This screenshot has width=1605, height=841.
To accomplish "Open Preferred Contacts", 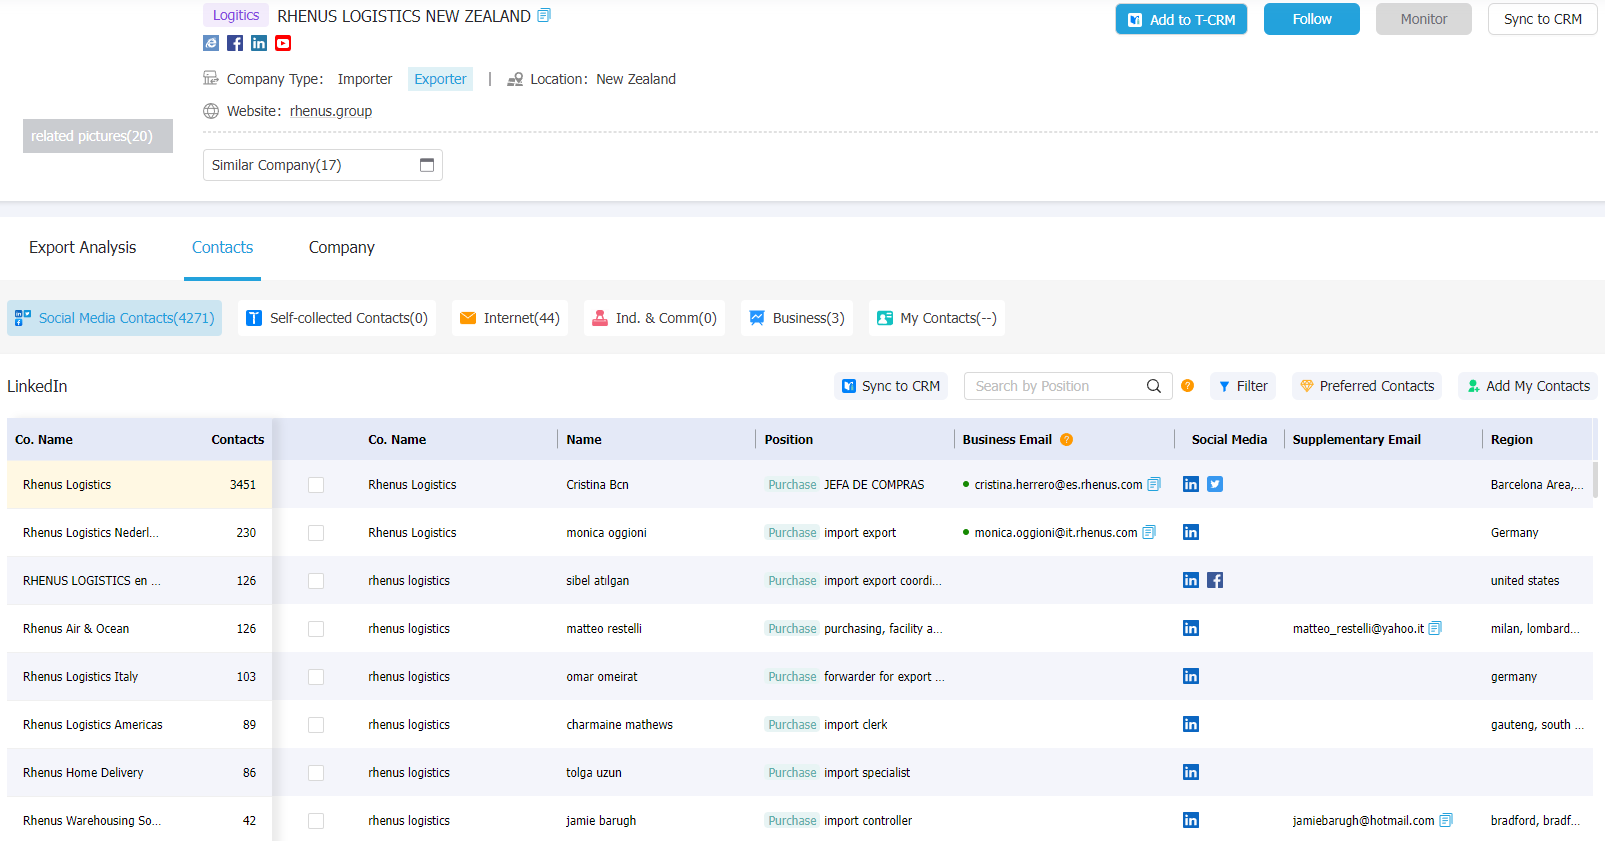I will click(1367, 386).
